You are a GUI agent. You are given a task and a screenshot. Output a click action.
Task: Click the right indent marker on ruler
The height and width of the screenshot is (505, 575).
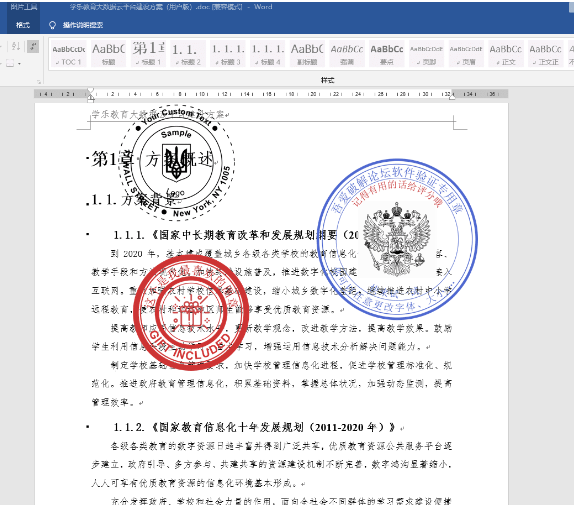(452, 96)
